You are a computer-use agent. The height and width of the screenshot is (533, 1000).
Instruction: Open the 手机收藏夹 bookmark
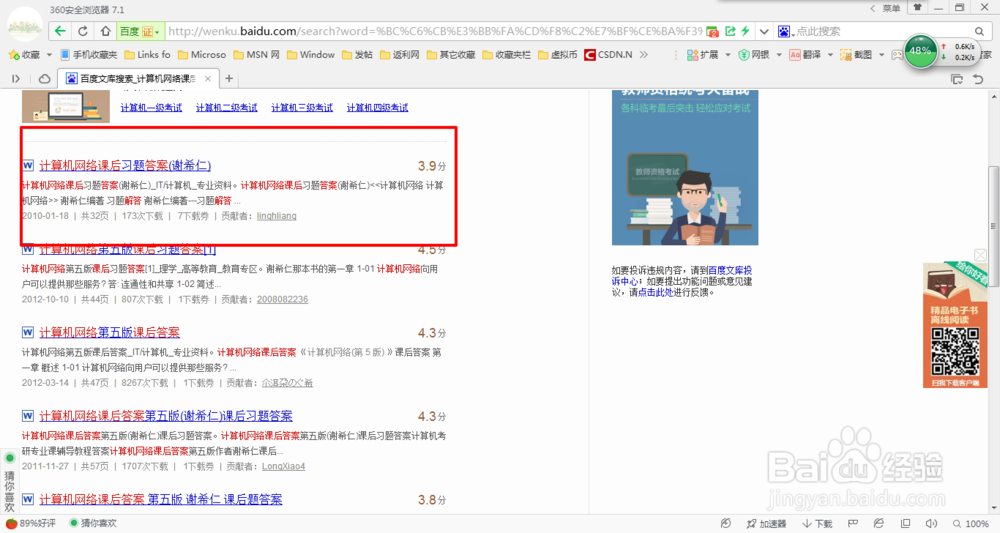click(89, 55)
